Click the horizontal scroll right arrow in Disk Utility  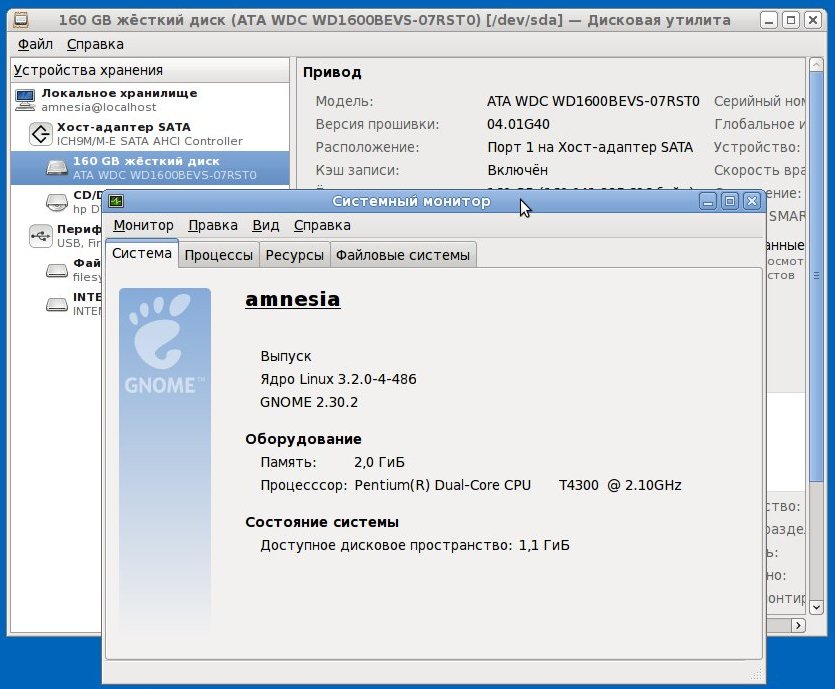798,625
